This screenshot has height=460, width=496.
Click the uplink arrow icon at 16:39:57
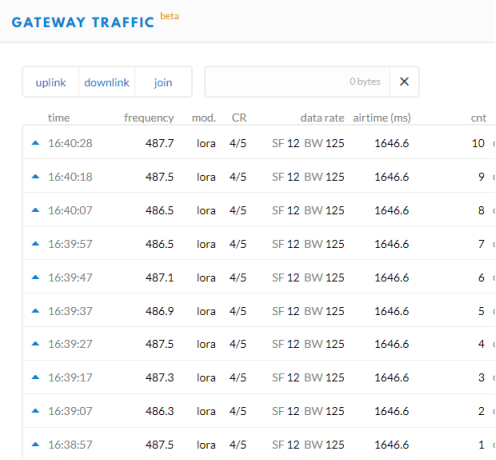35,244
